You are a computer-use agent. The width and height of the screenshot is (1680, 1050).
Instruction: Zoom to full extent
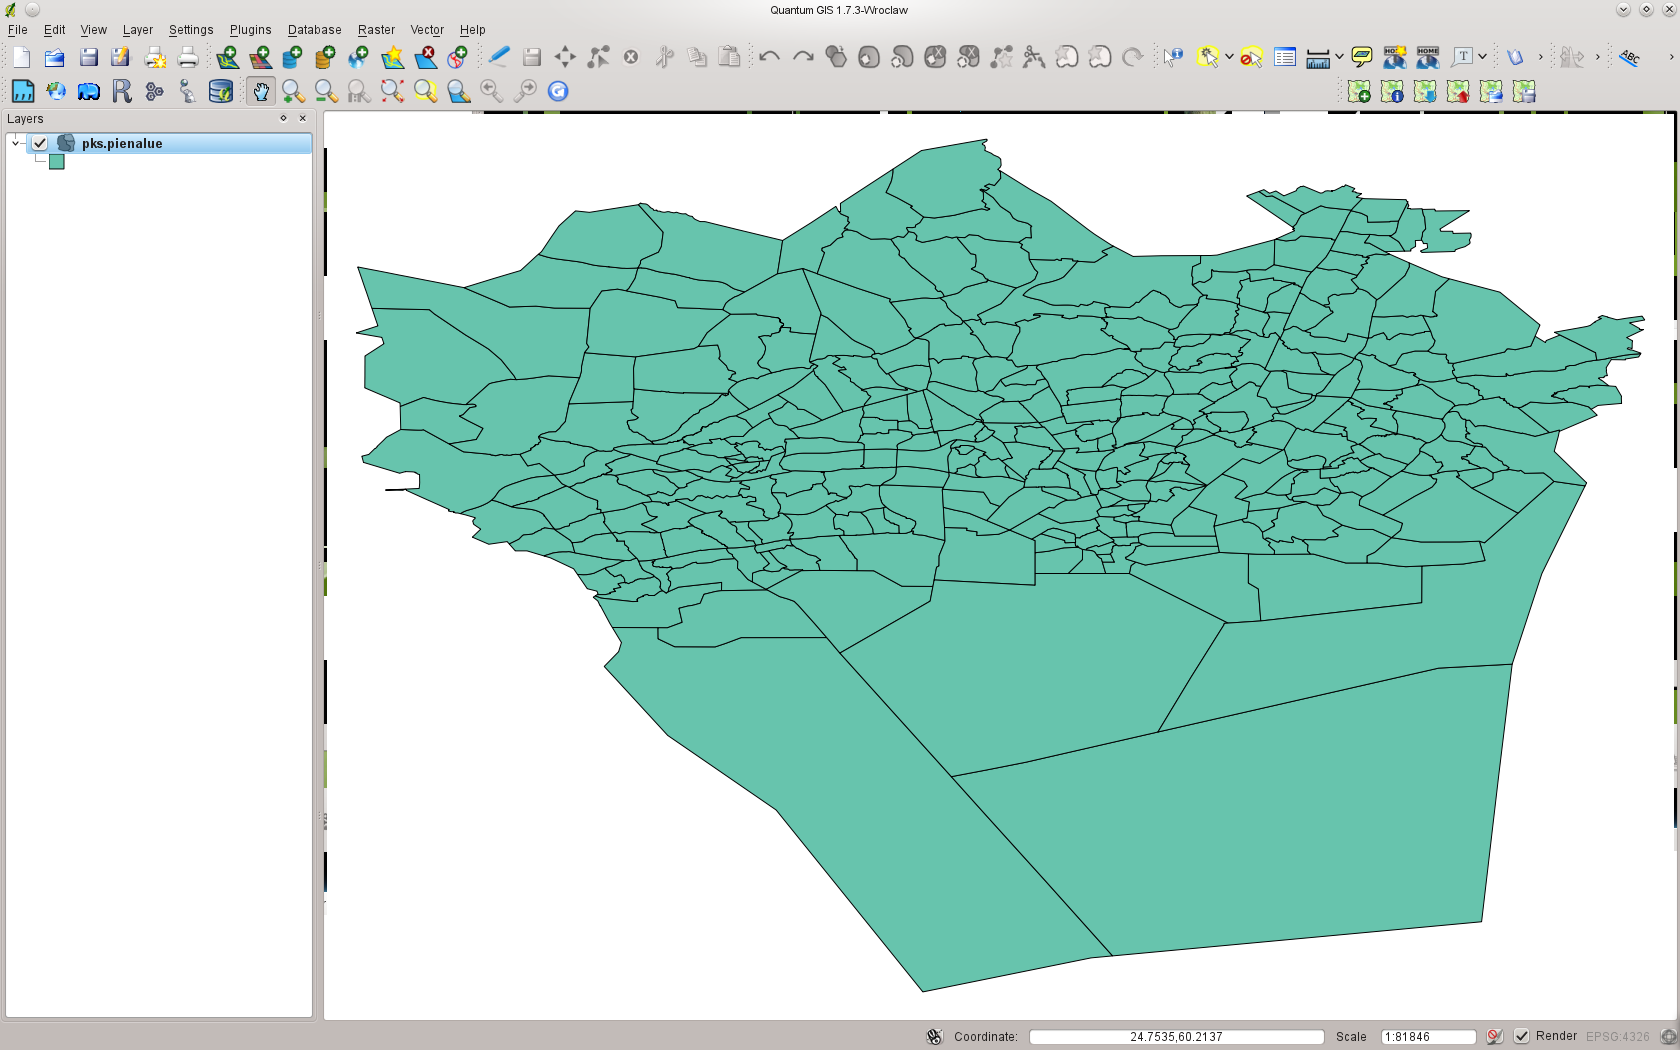coord(392,91)
